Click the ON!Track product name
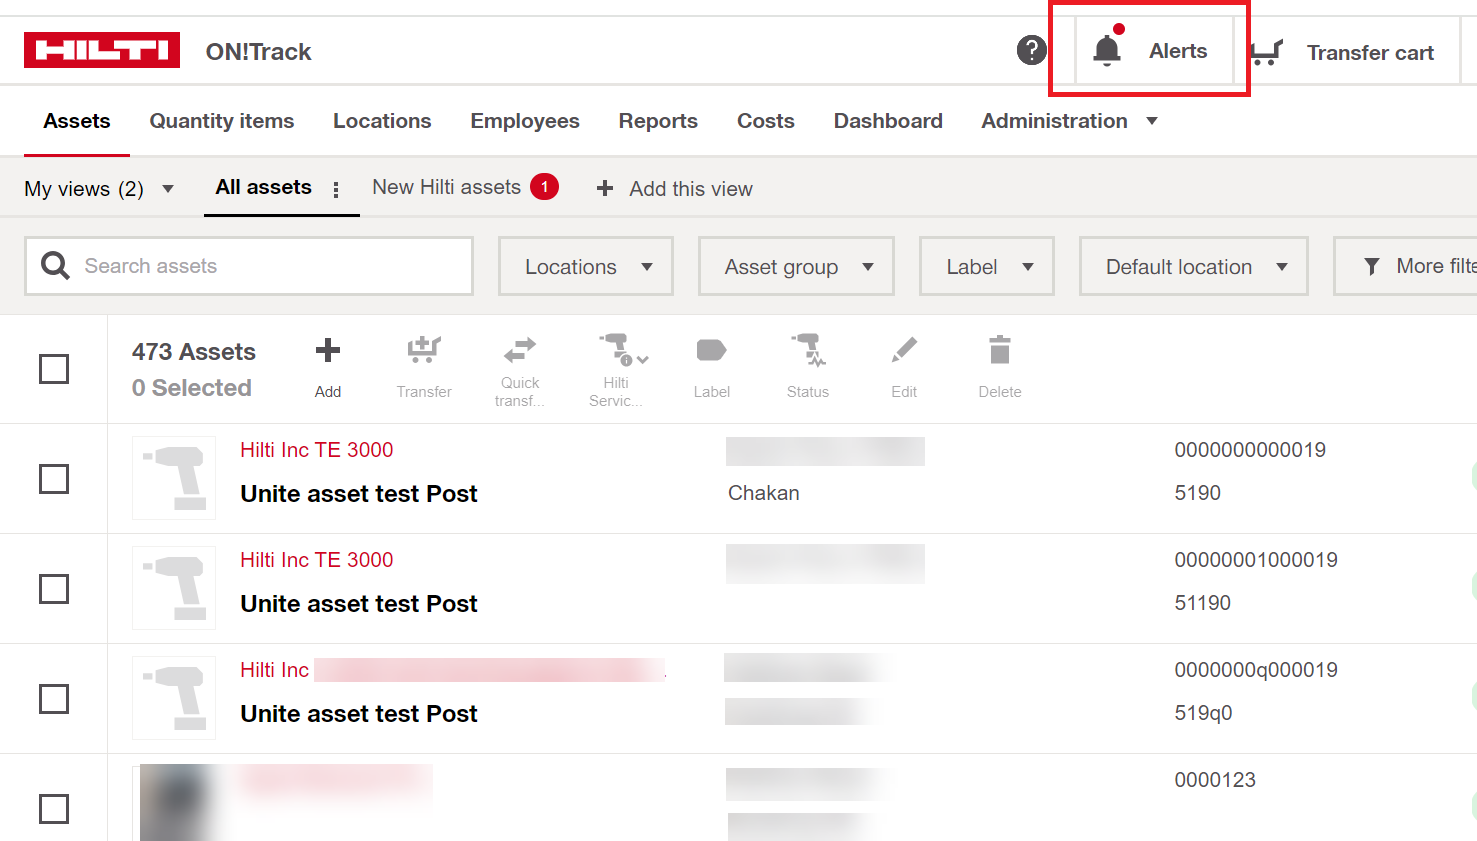This screenshot has width=1477, height=841. pyautogui.click(x=259, y=52)
